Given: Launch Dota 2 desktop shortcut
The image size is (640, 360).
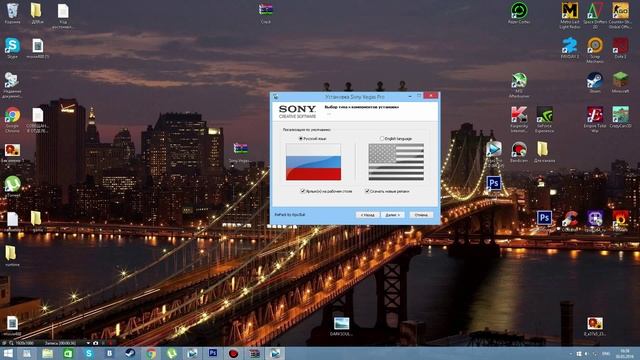Looking at the screenshot, I should click(620, 48).
